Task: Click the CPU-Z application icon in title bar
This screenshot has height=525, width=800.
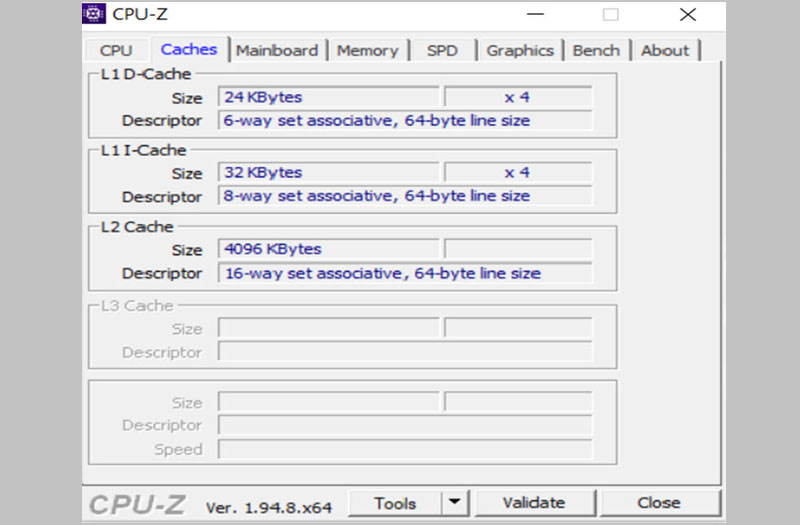Action: point(94,14)
